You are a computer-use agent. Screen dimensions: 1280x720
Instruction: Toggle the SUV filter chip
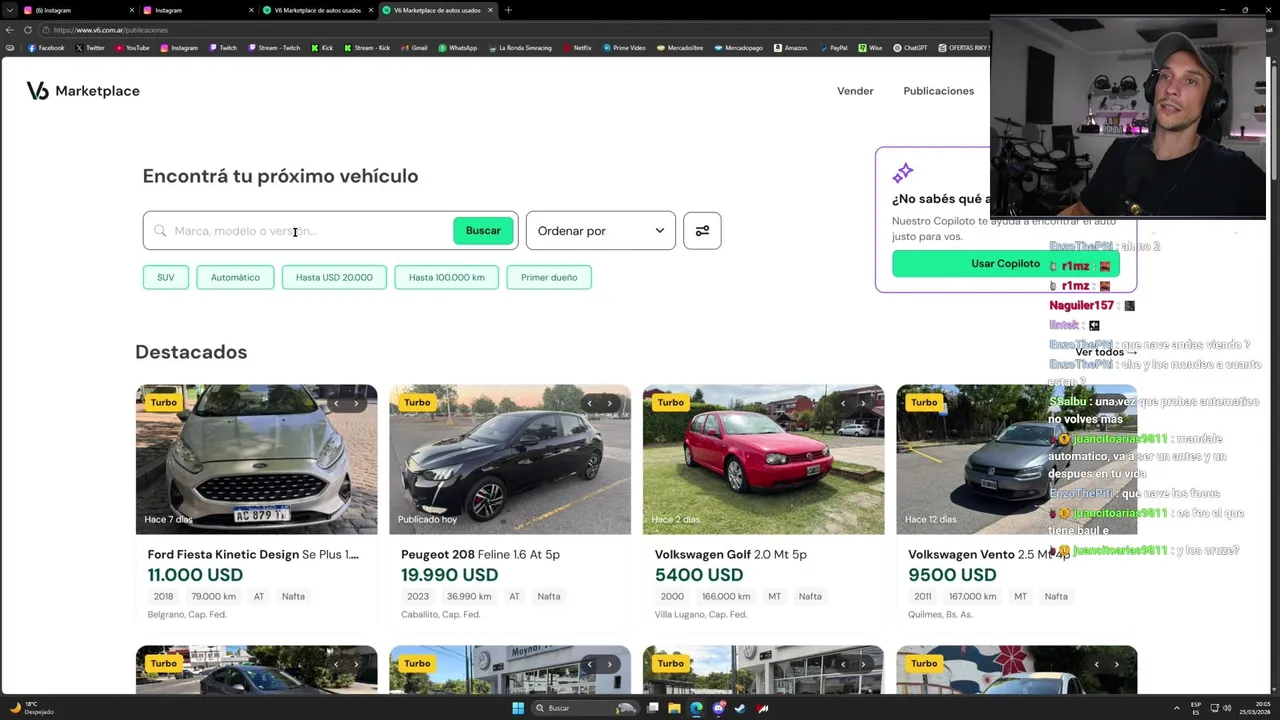166,277
